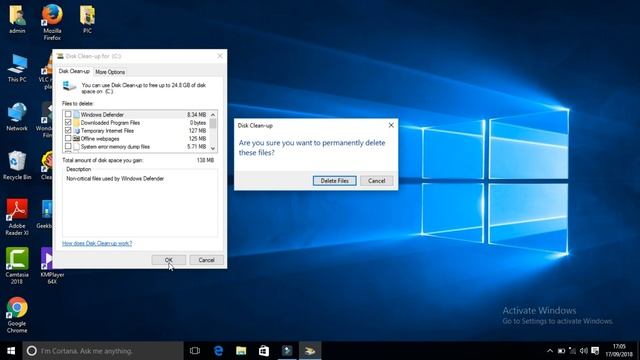This screenshot has height=360, width=640.
Task: Confirm with the Delete Files button
Action: (335, 181)
